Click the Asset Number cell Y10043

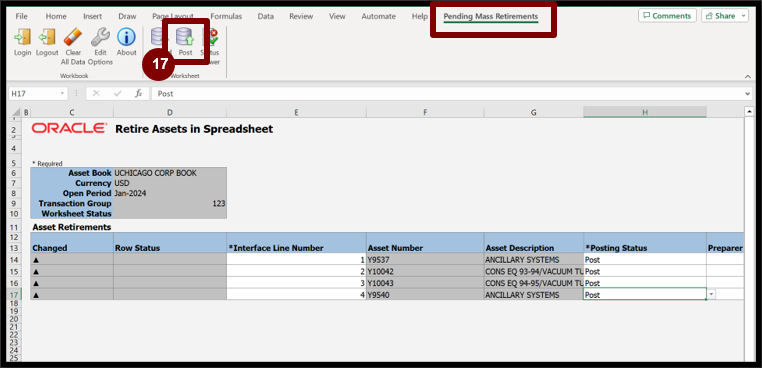coord(425,283)
